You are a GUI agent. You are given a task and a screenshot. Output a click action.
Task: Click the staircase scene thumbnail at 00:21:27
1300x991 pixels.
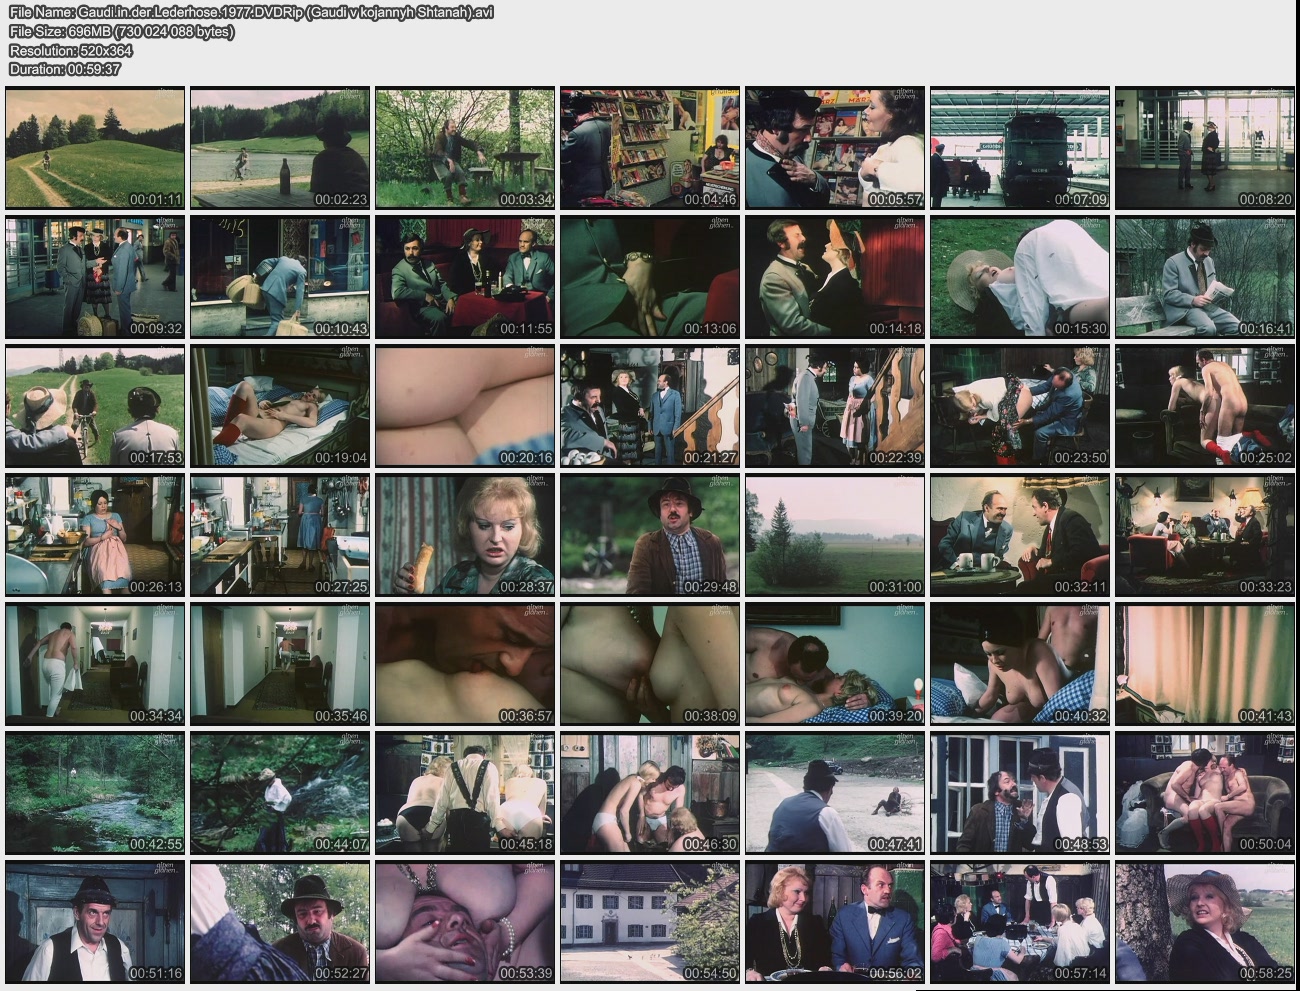(650, 406)
